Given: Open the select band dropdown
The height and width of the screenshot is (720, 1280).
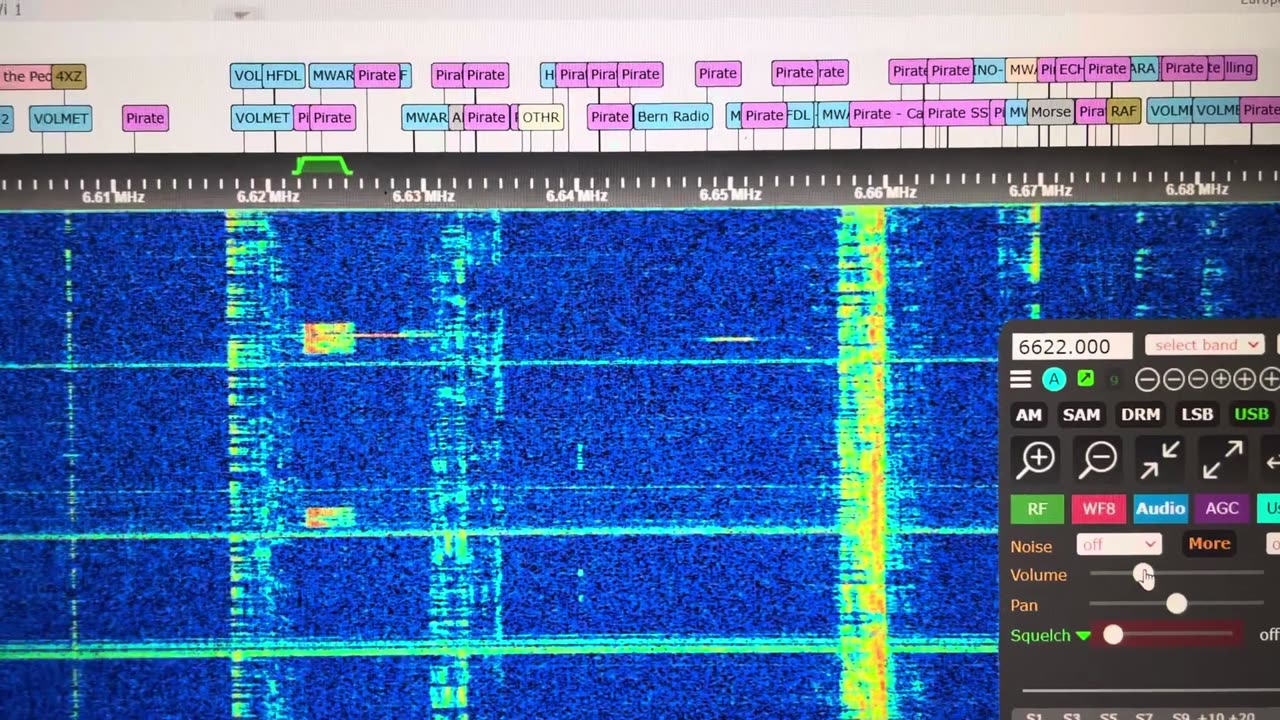Looking at the screenshot, I should (1206, 345).
